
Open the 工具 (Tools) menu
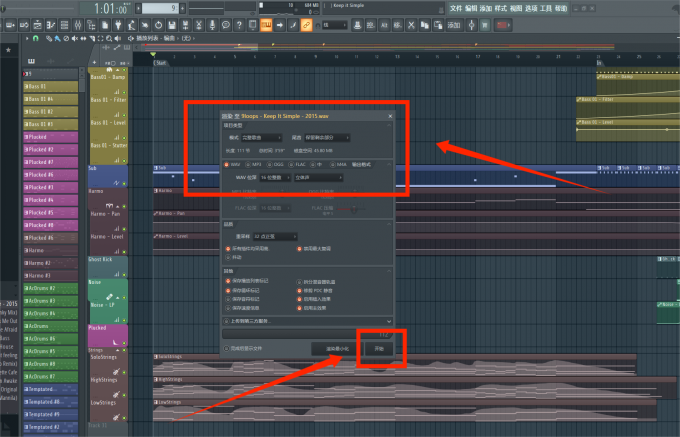tap(546, 7)
